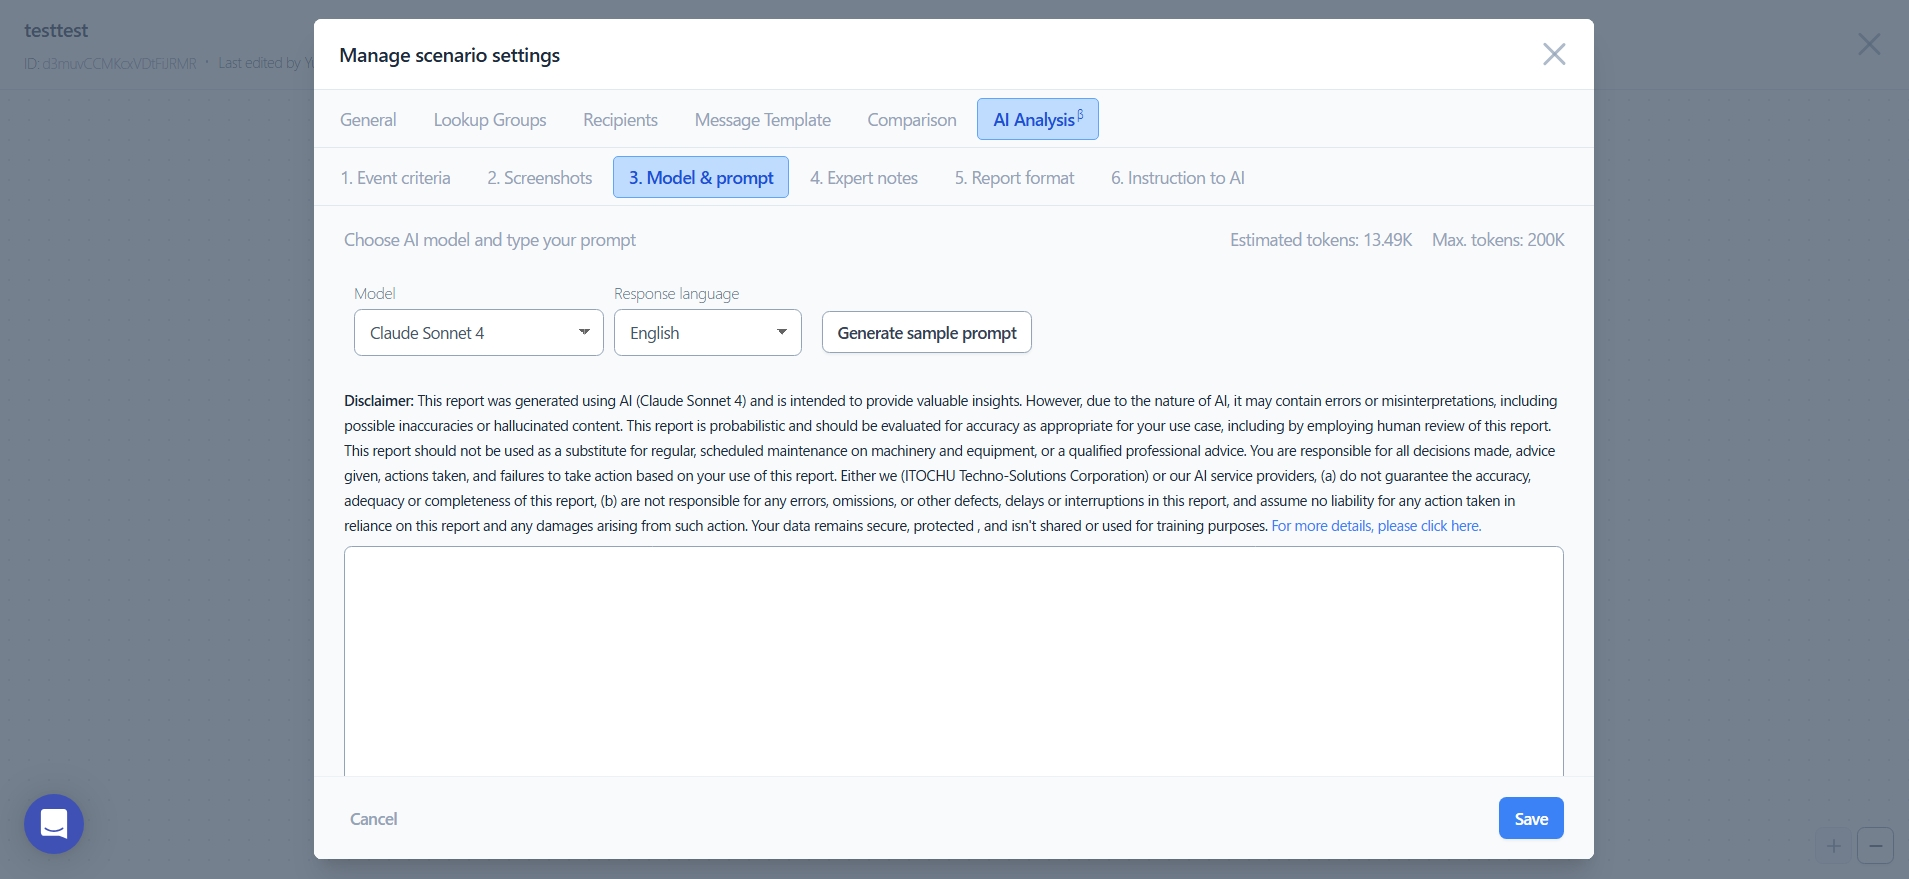
Task: Open the chat support widget icon
Action: (x=54, y=824)
